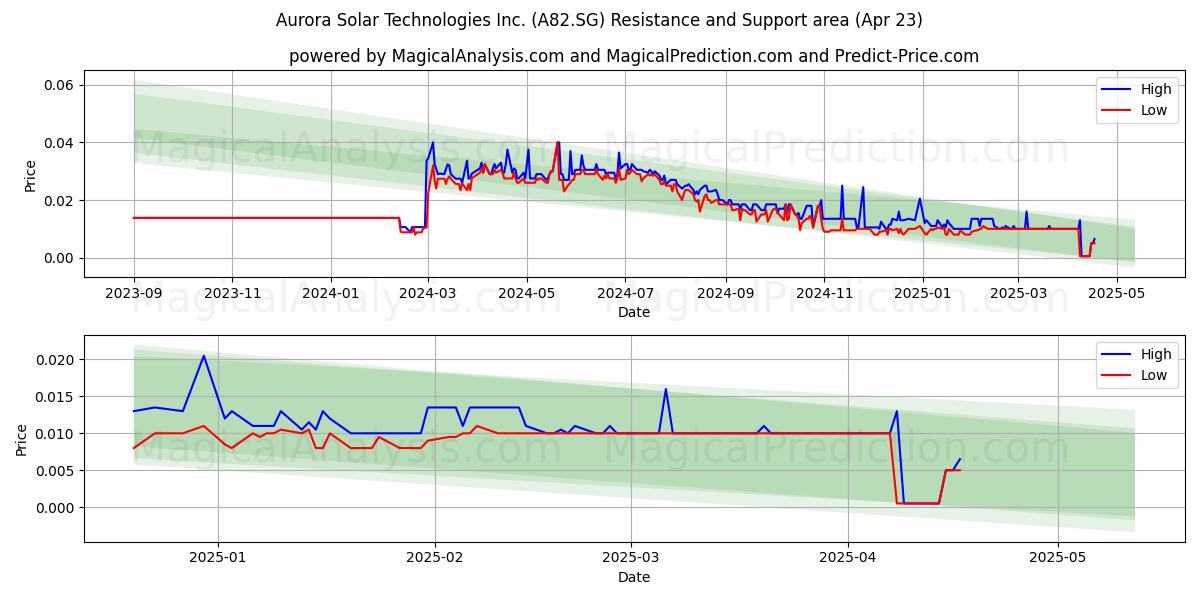Click the 2023-11 date label on top axis
This screenshot has width=1200, height=600.
click(x=232, y=293)
